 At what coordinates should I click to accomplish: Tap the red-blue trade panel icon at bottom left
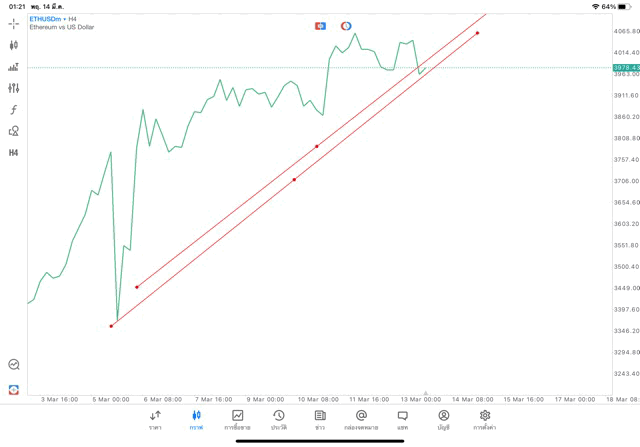(x=14, y=389)
